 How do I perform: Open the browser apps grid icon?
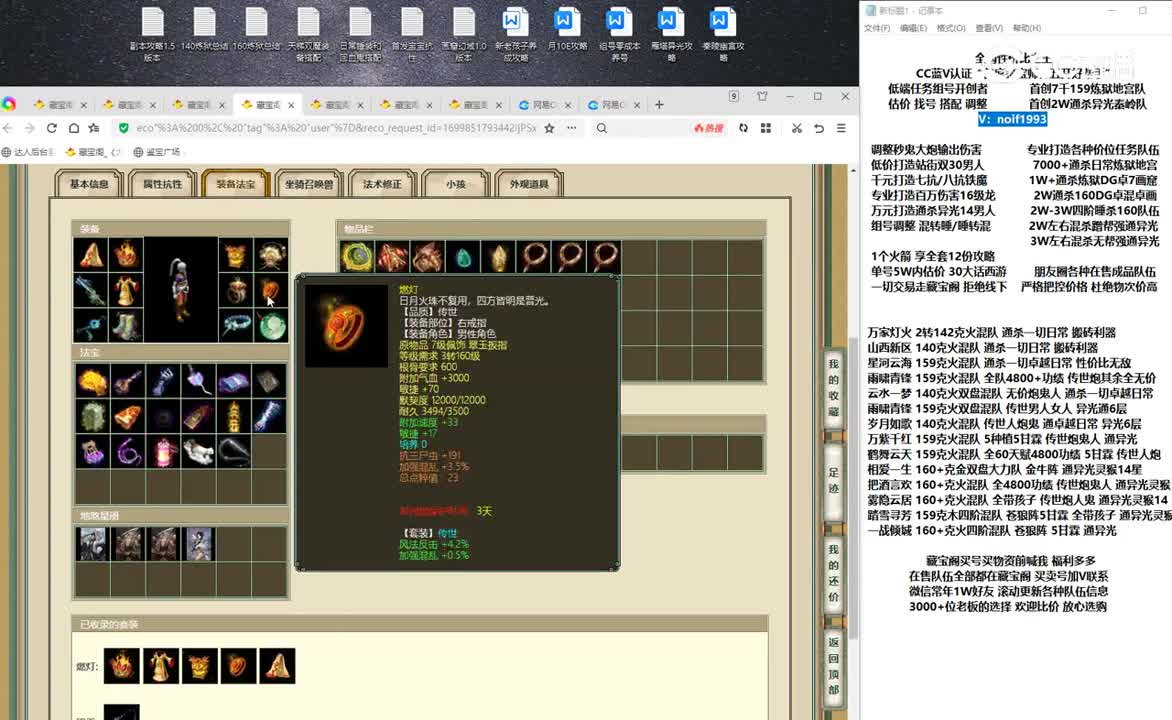click(765, 128)
